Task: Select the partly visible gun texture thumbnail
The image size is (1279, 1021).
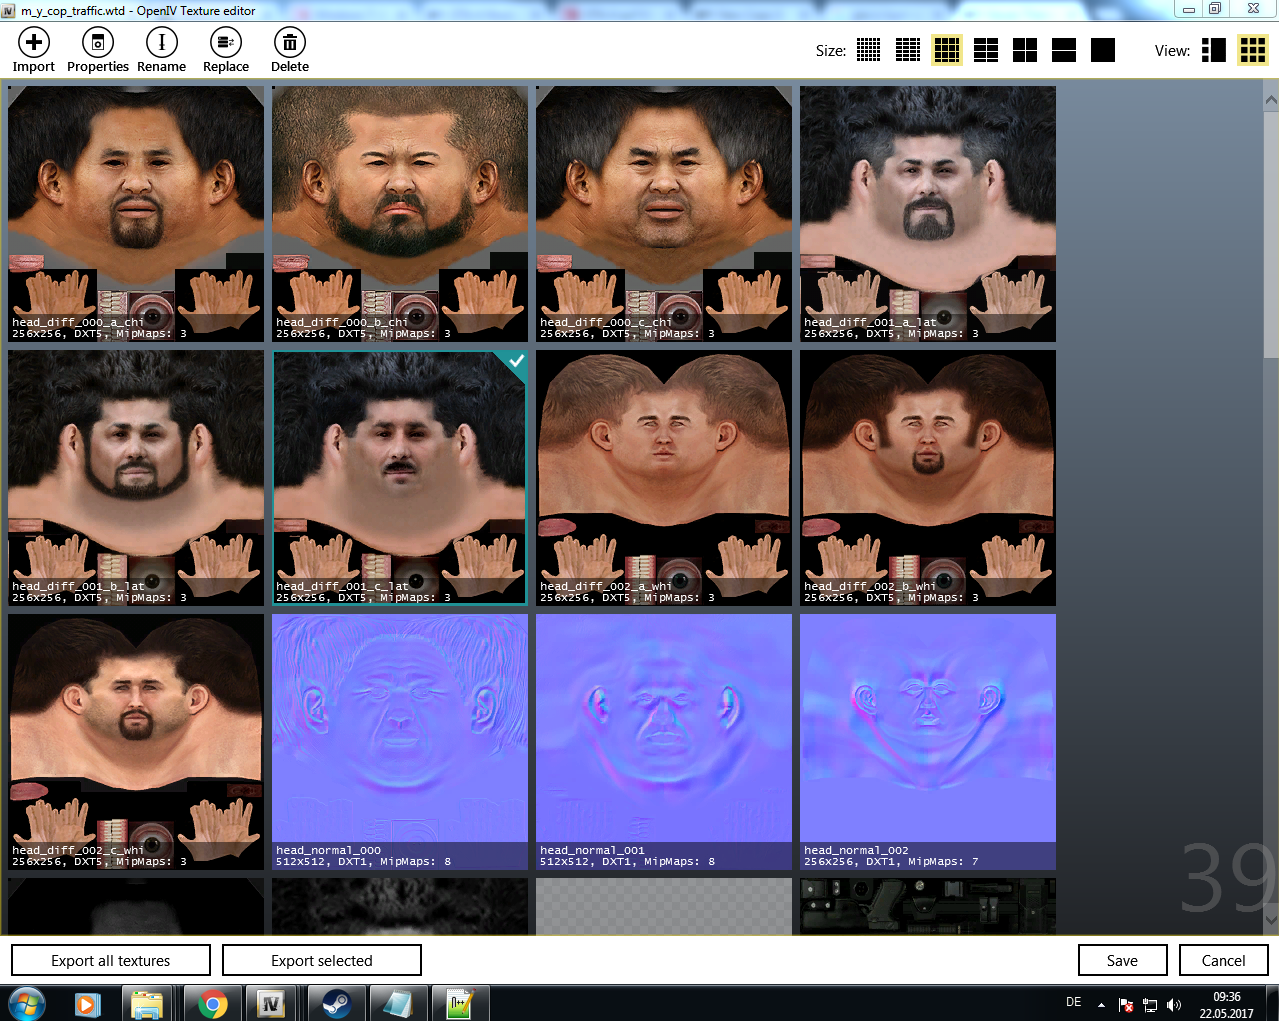Action: 928,906
